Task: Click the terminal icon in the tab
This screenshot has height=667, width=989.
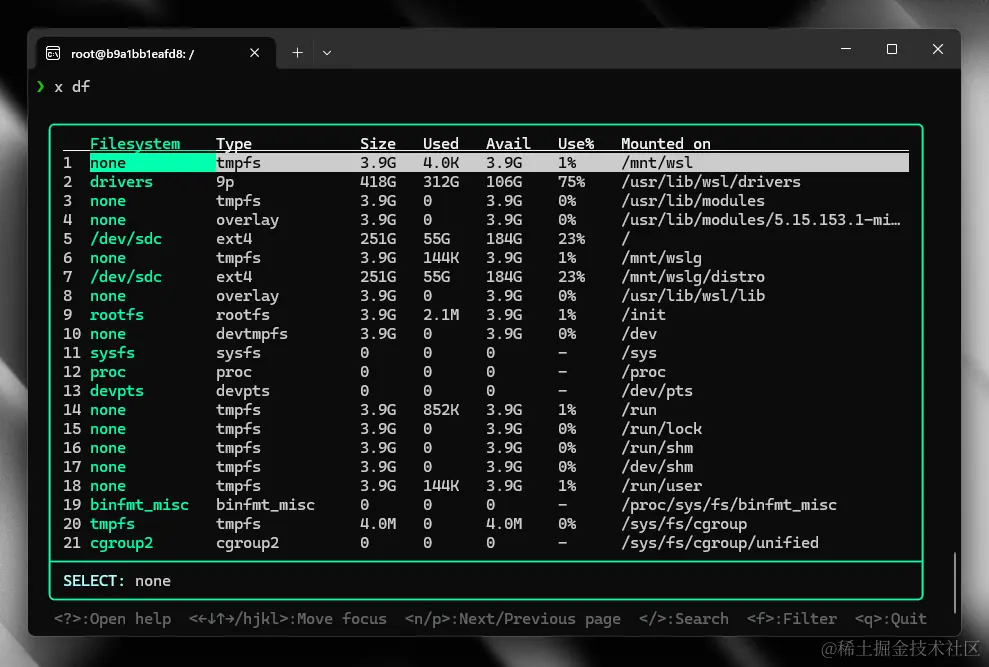Action: point(53,54)
